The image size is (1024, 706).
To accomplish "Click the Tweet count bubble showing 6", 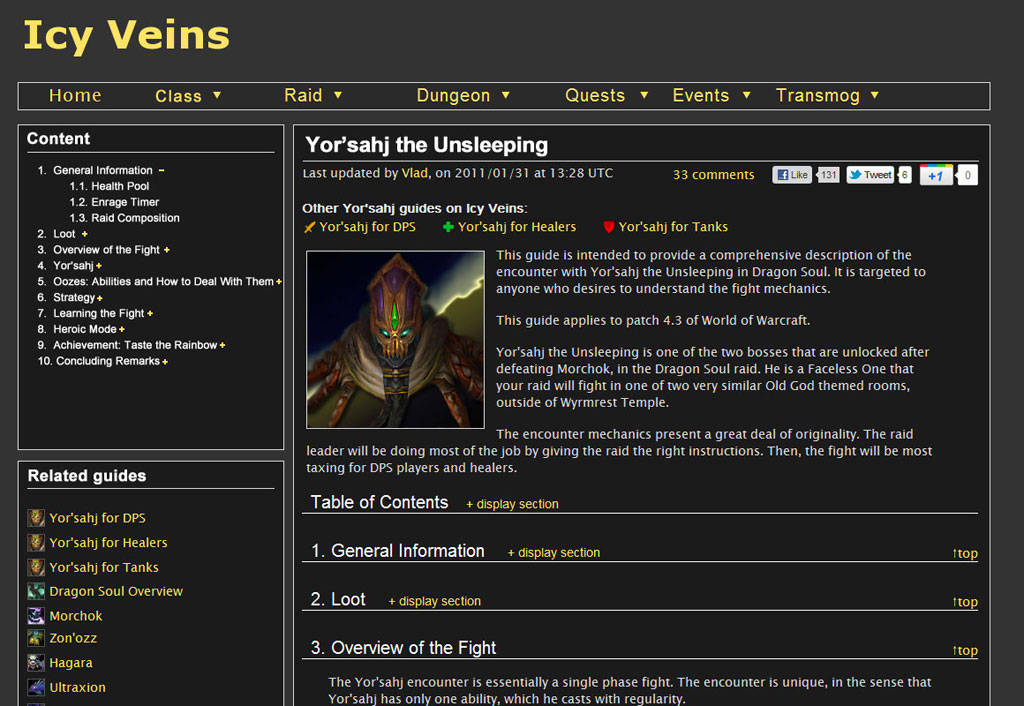I will tap(904, 175).
